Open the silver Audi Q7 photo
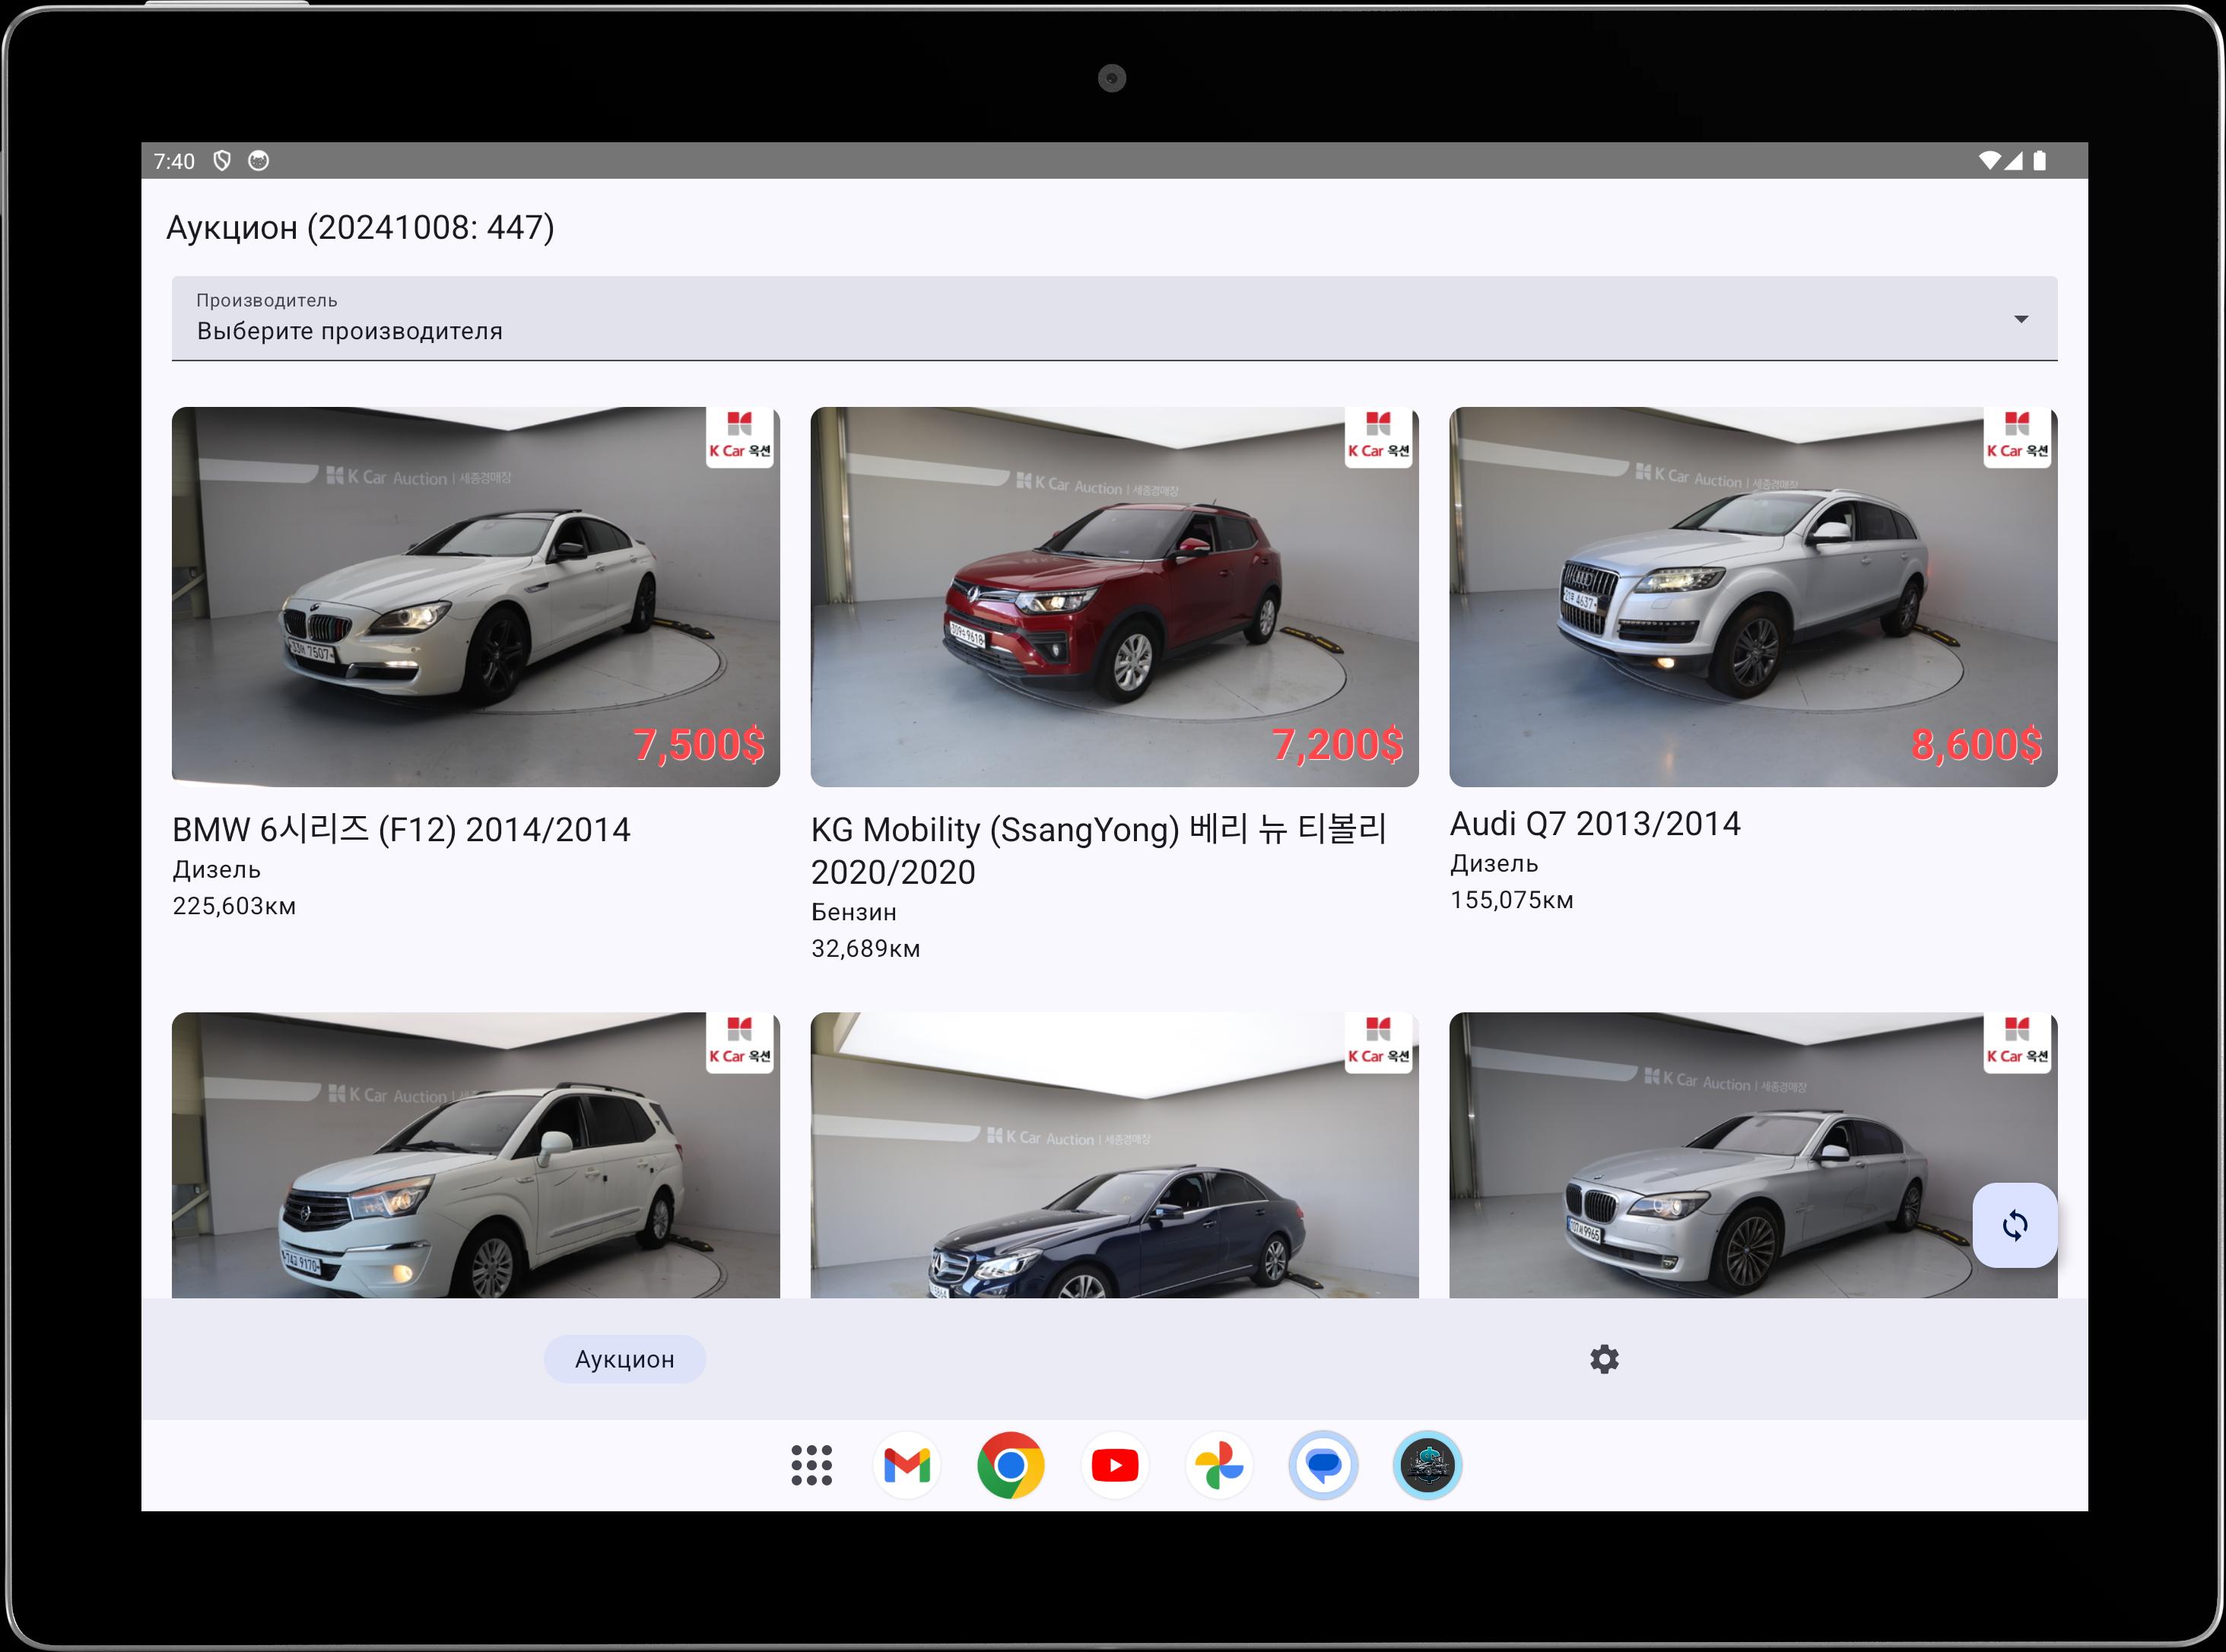The image size is (2226, 1652). point(1752,596)
